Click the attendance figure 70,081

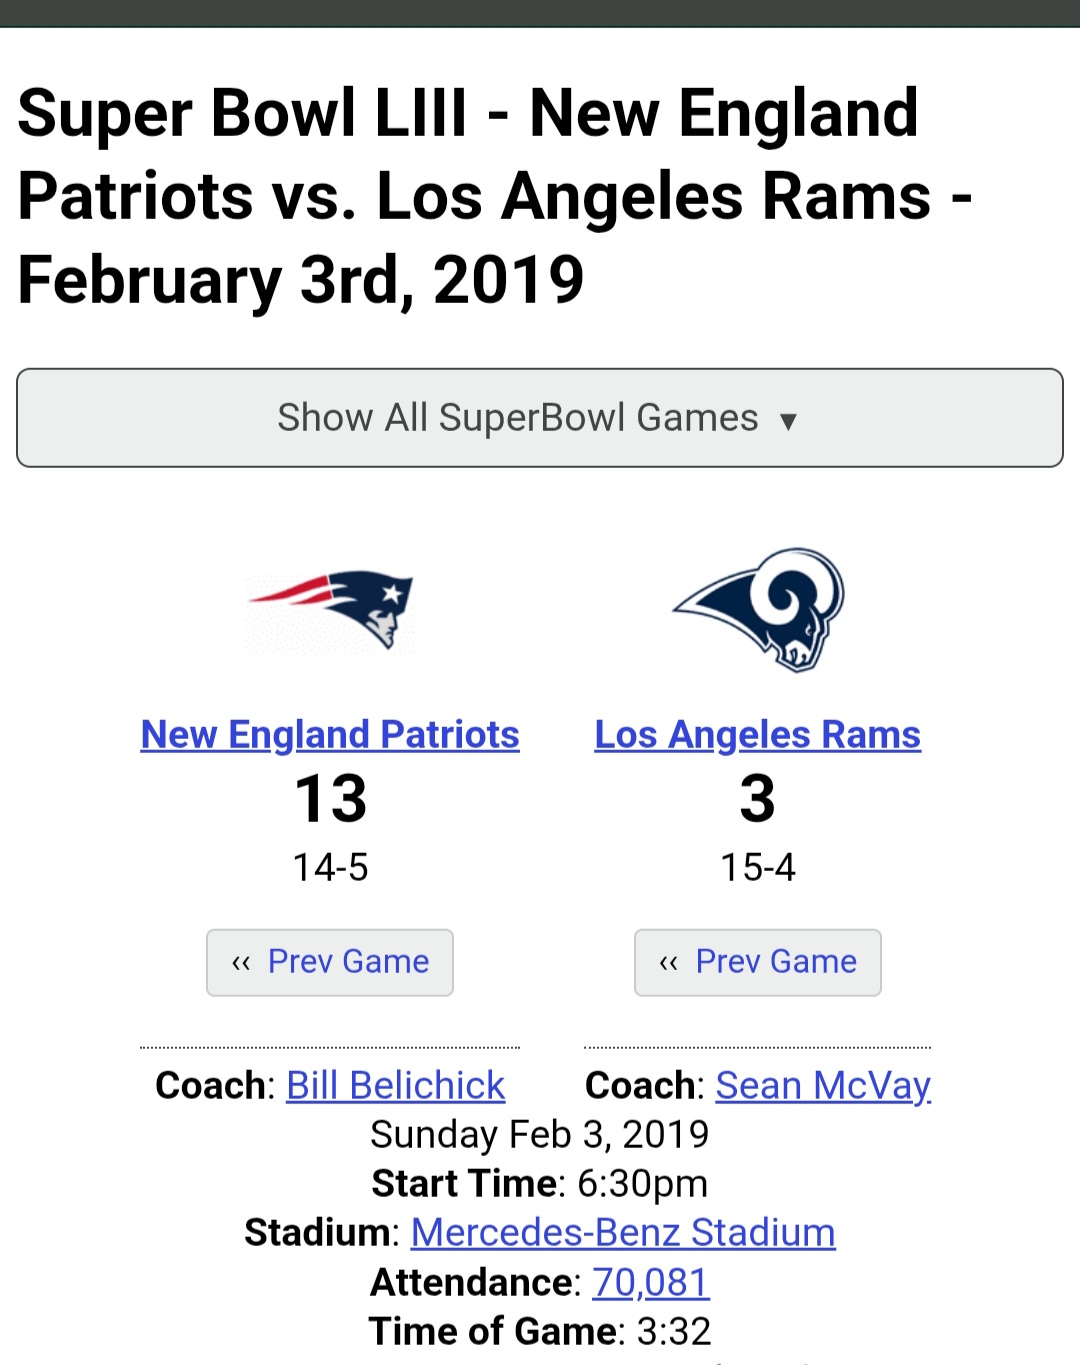(x=651, y=1282)
